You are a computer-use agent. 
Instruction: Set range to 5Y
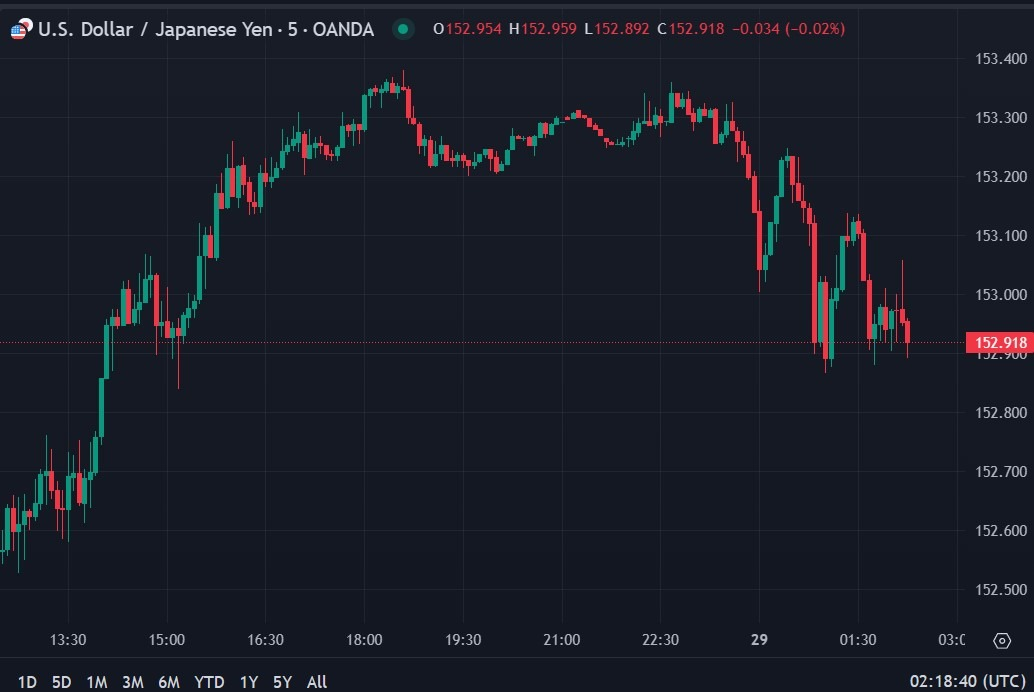(282, 681)
